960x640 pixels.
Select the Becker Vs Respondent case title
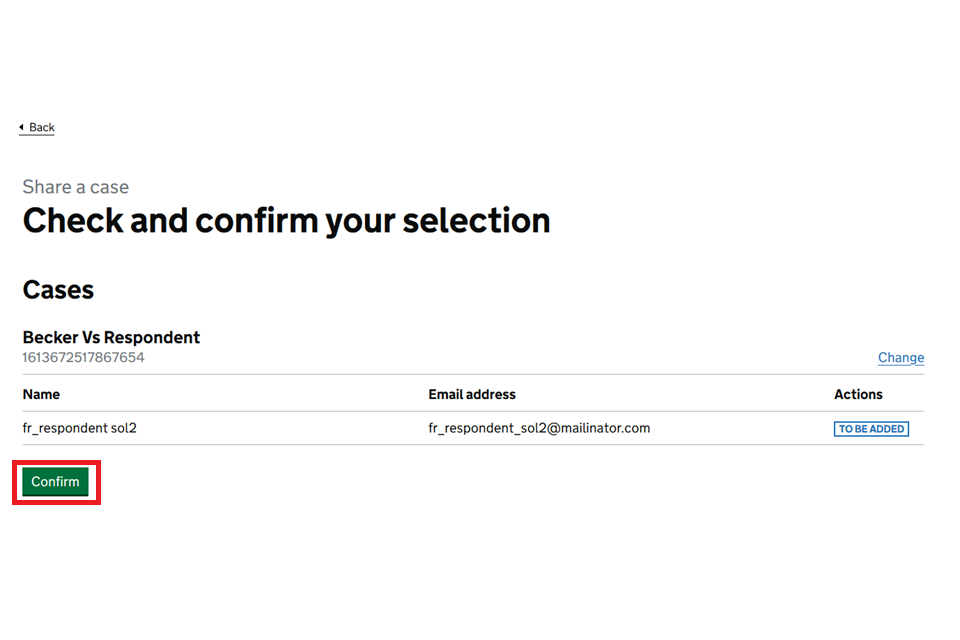111,338
